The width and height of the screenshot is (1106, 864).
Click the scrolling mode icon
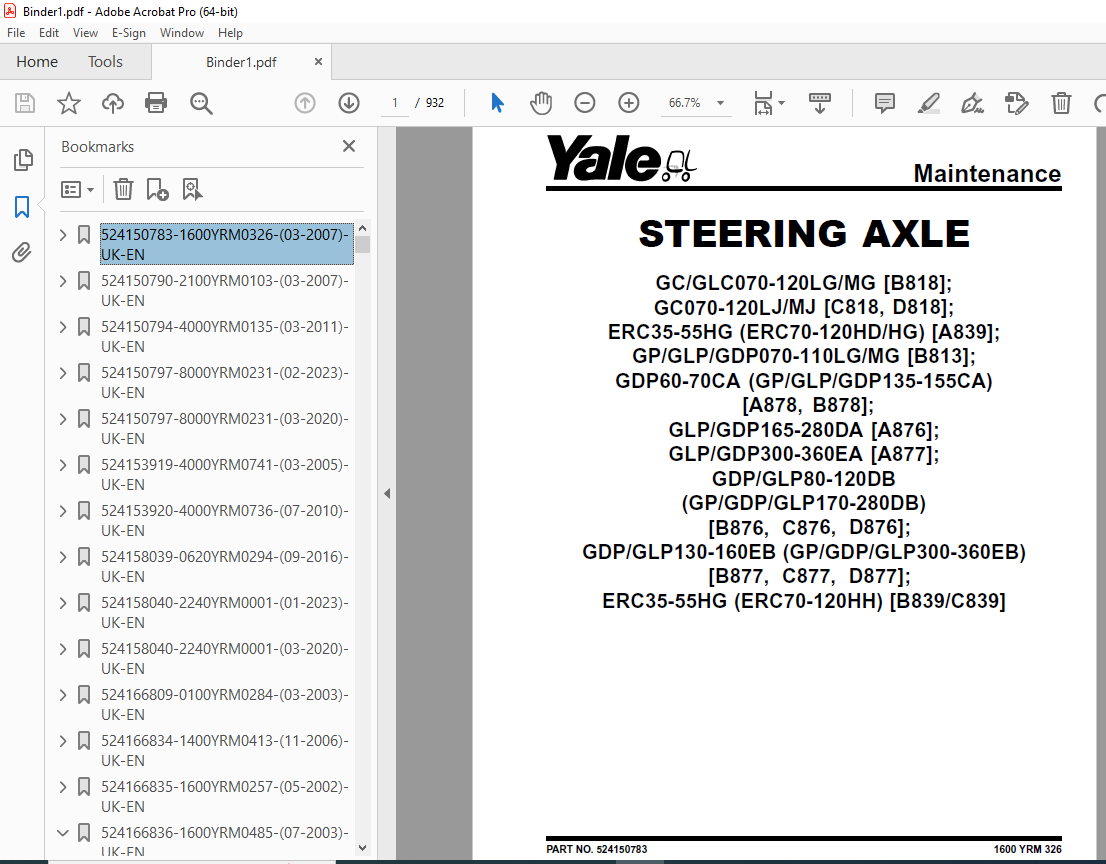(820, 103)
